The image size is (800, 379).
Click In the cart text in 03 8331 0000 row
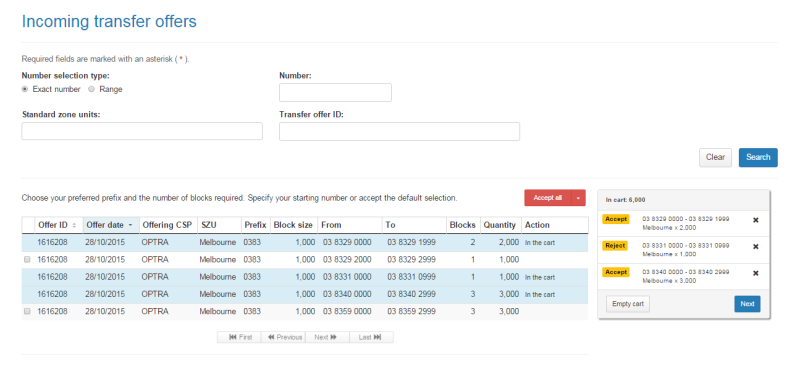(x=540, y=277)
